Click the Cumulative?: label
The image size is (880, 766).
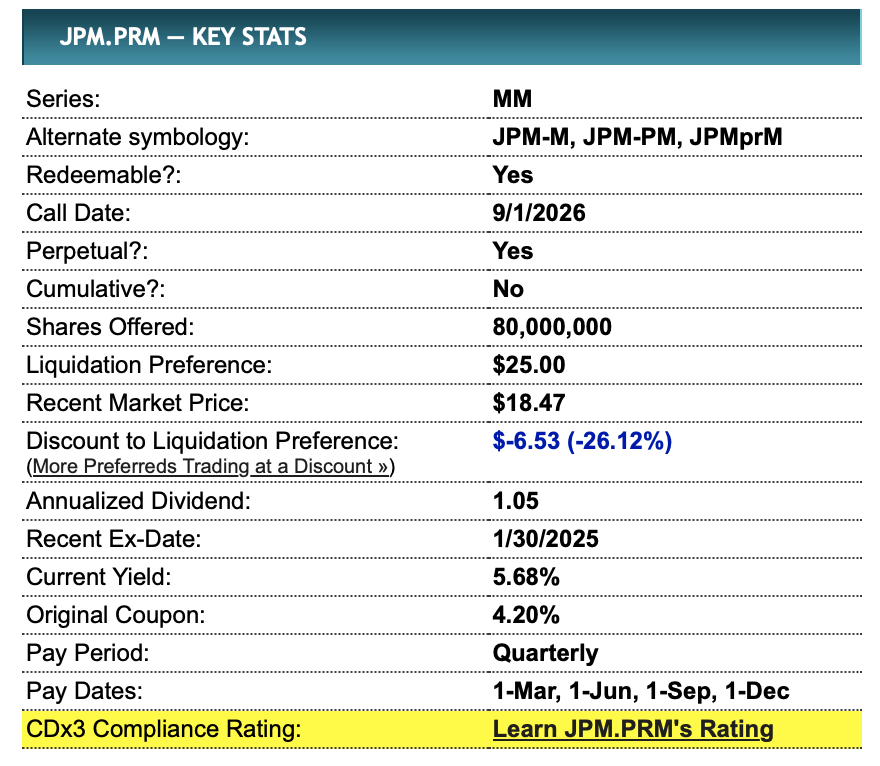pos(95,289)
